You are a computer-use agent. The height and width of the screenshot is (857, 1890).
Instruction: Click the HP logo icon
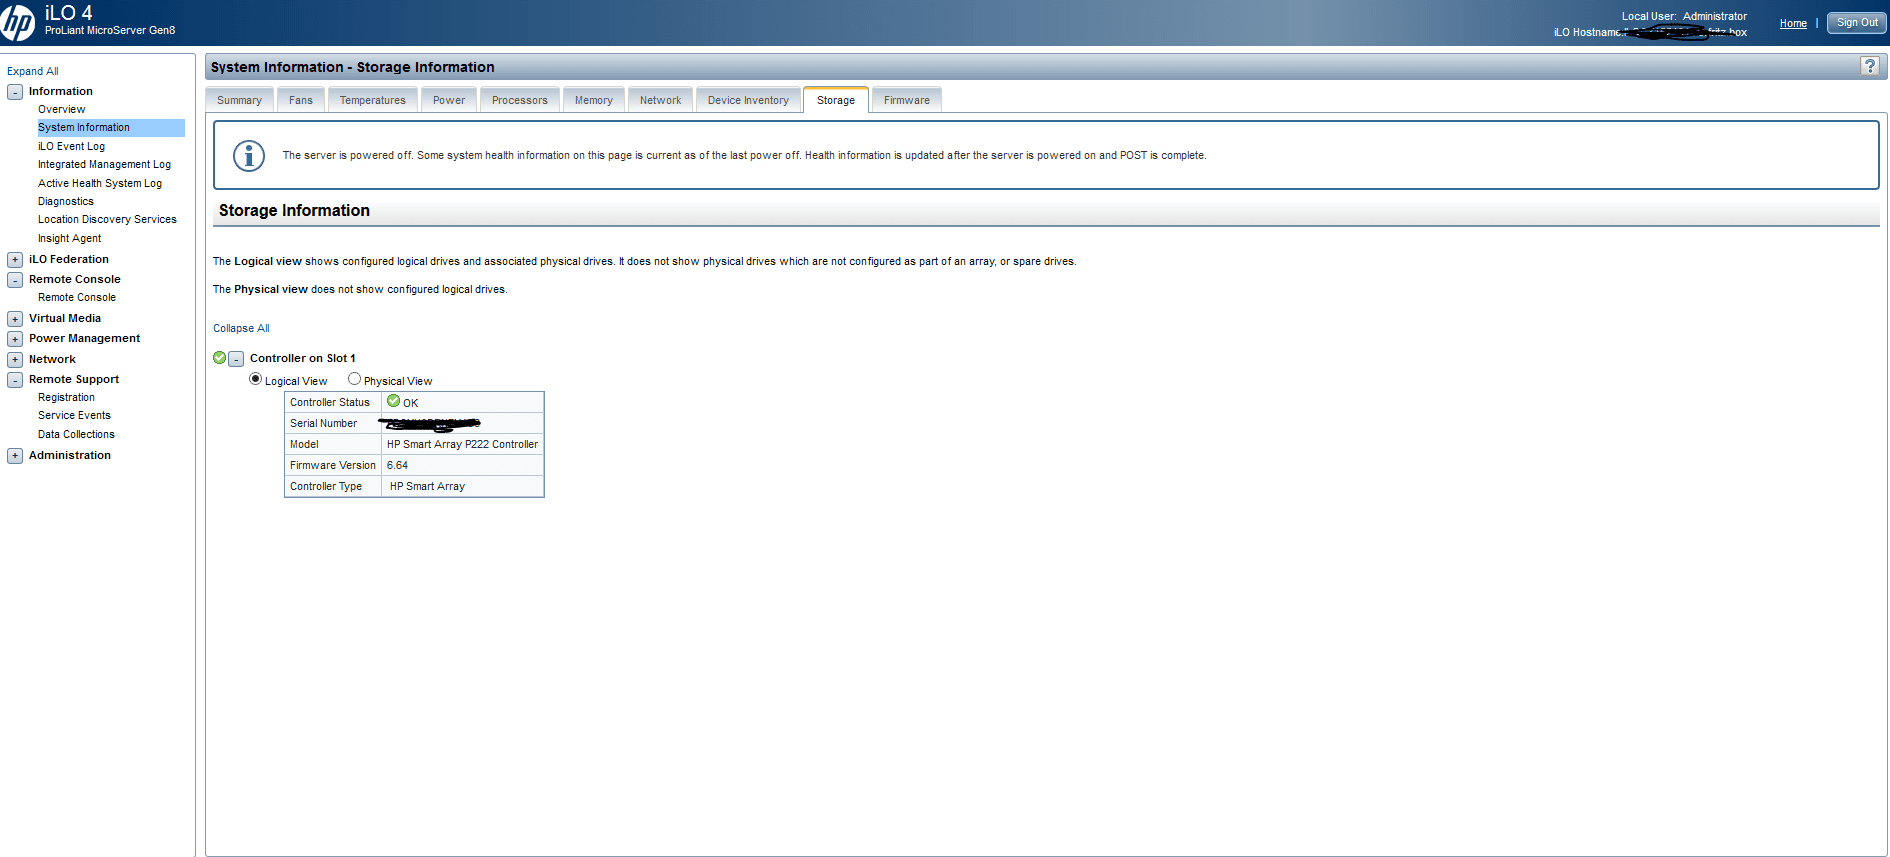tap(17, 22)
